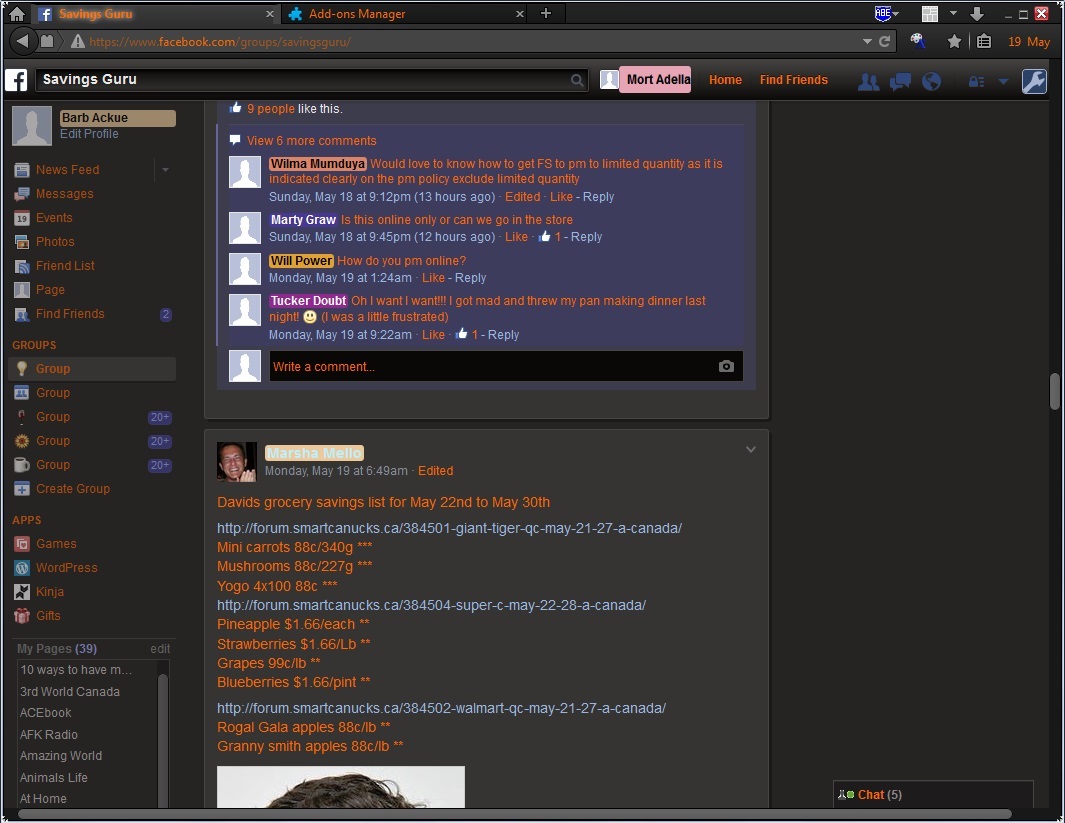This screenshot has height=823, width=1065.
Task: Click My Pages list scrollbar
Action: click(x=162, y=740)
